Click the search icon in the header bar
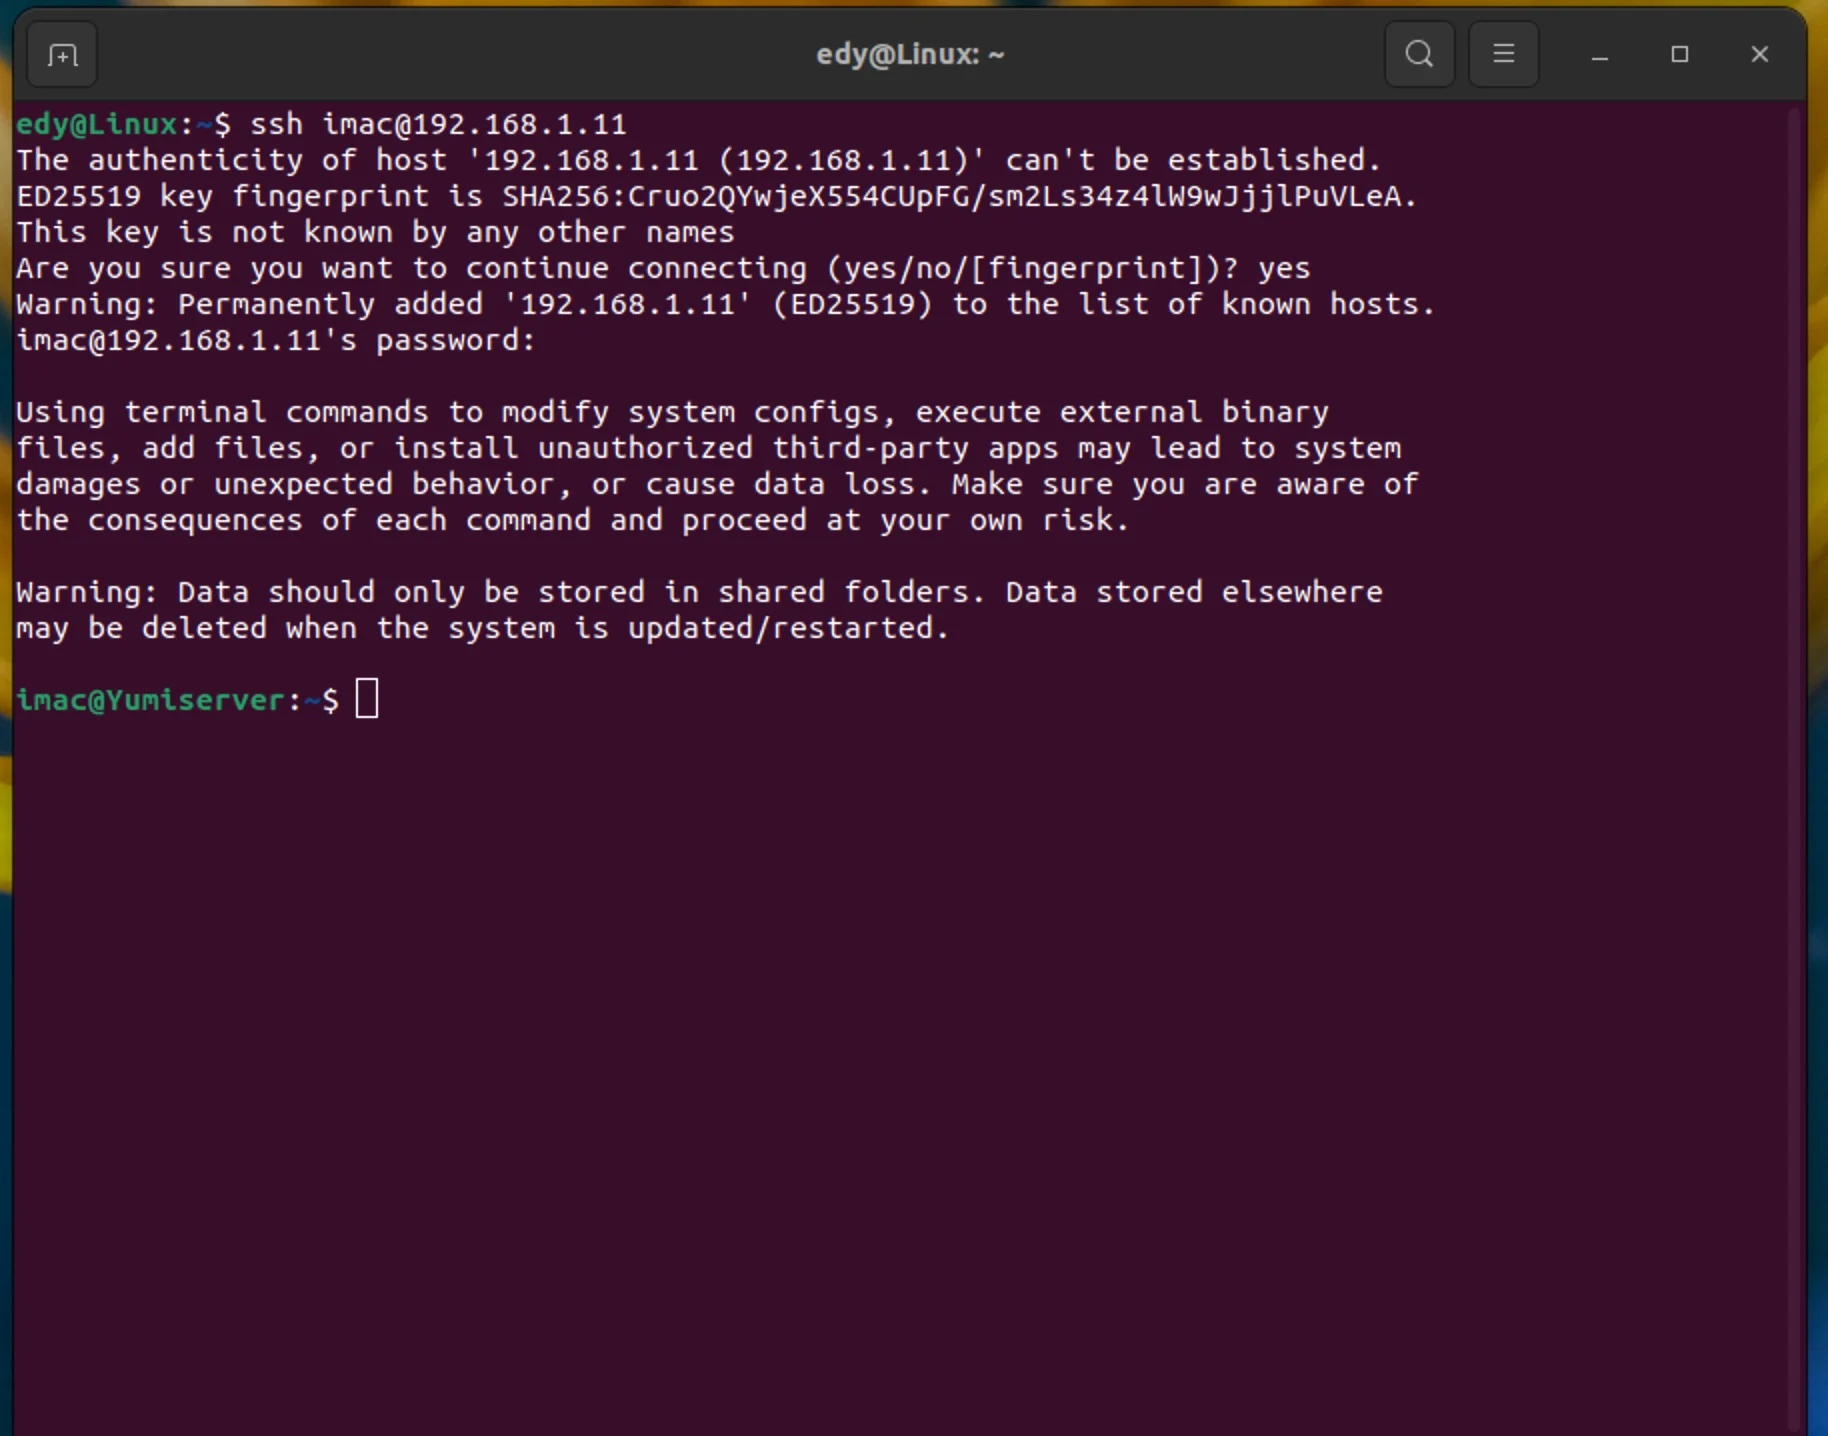Viewport: 1828px width, 1436px height. pos(1418,53)
